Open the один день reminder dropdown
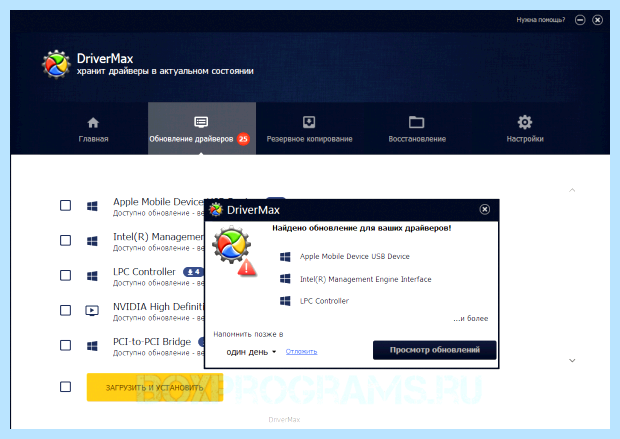Viewport: 620px width, 439px height. point(251,352)
